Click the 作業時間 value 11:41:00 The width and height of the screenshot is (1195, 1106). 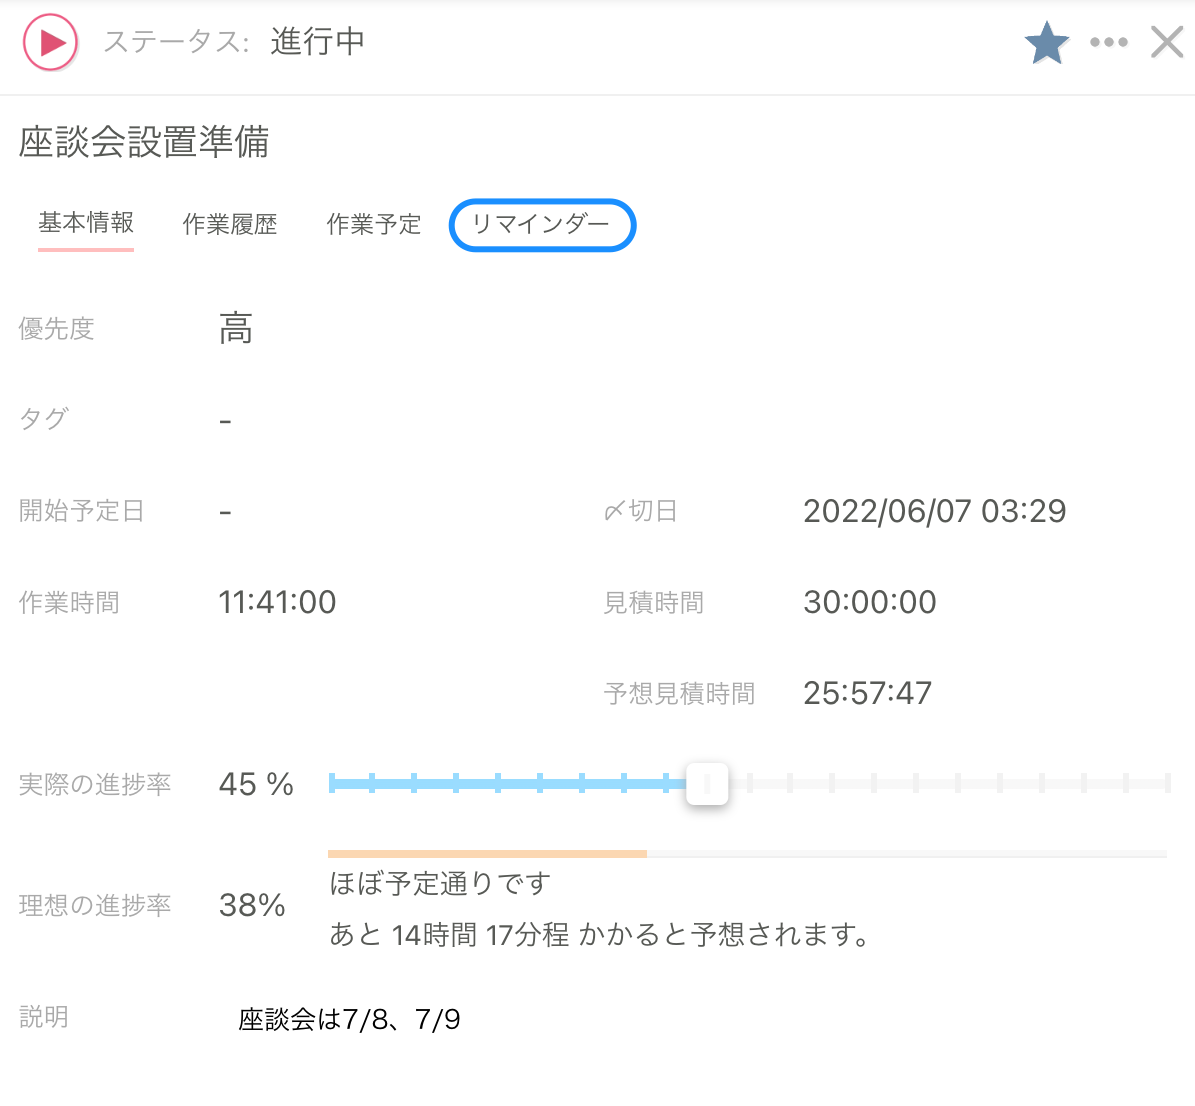click(277, 602)
